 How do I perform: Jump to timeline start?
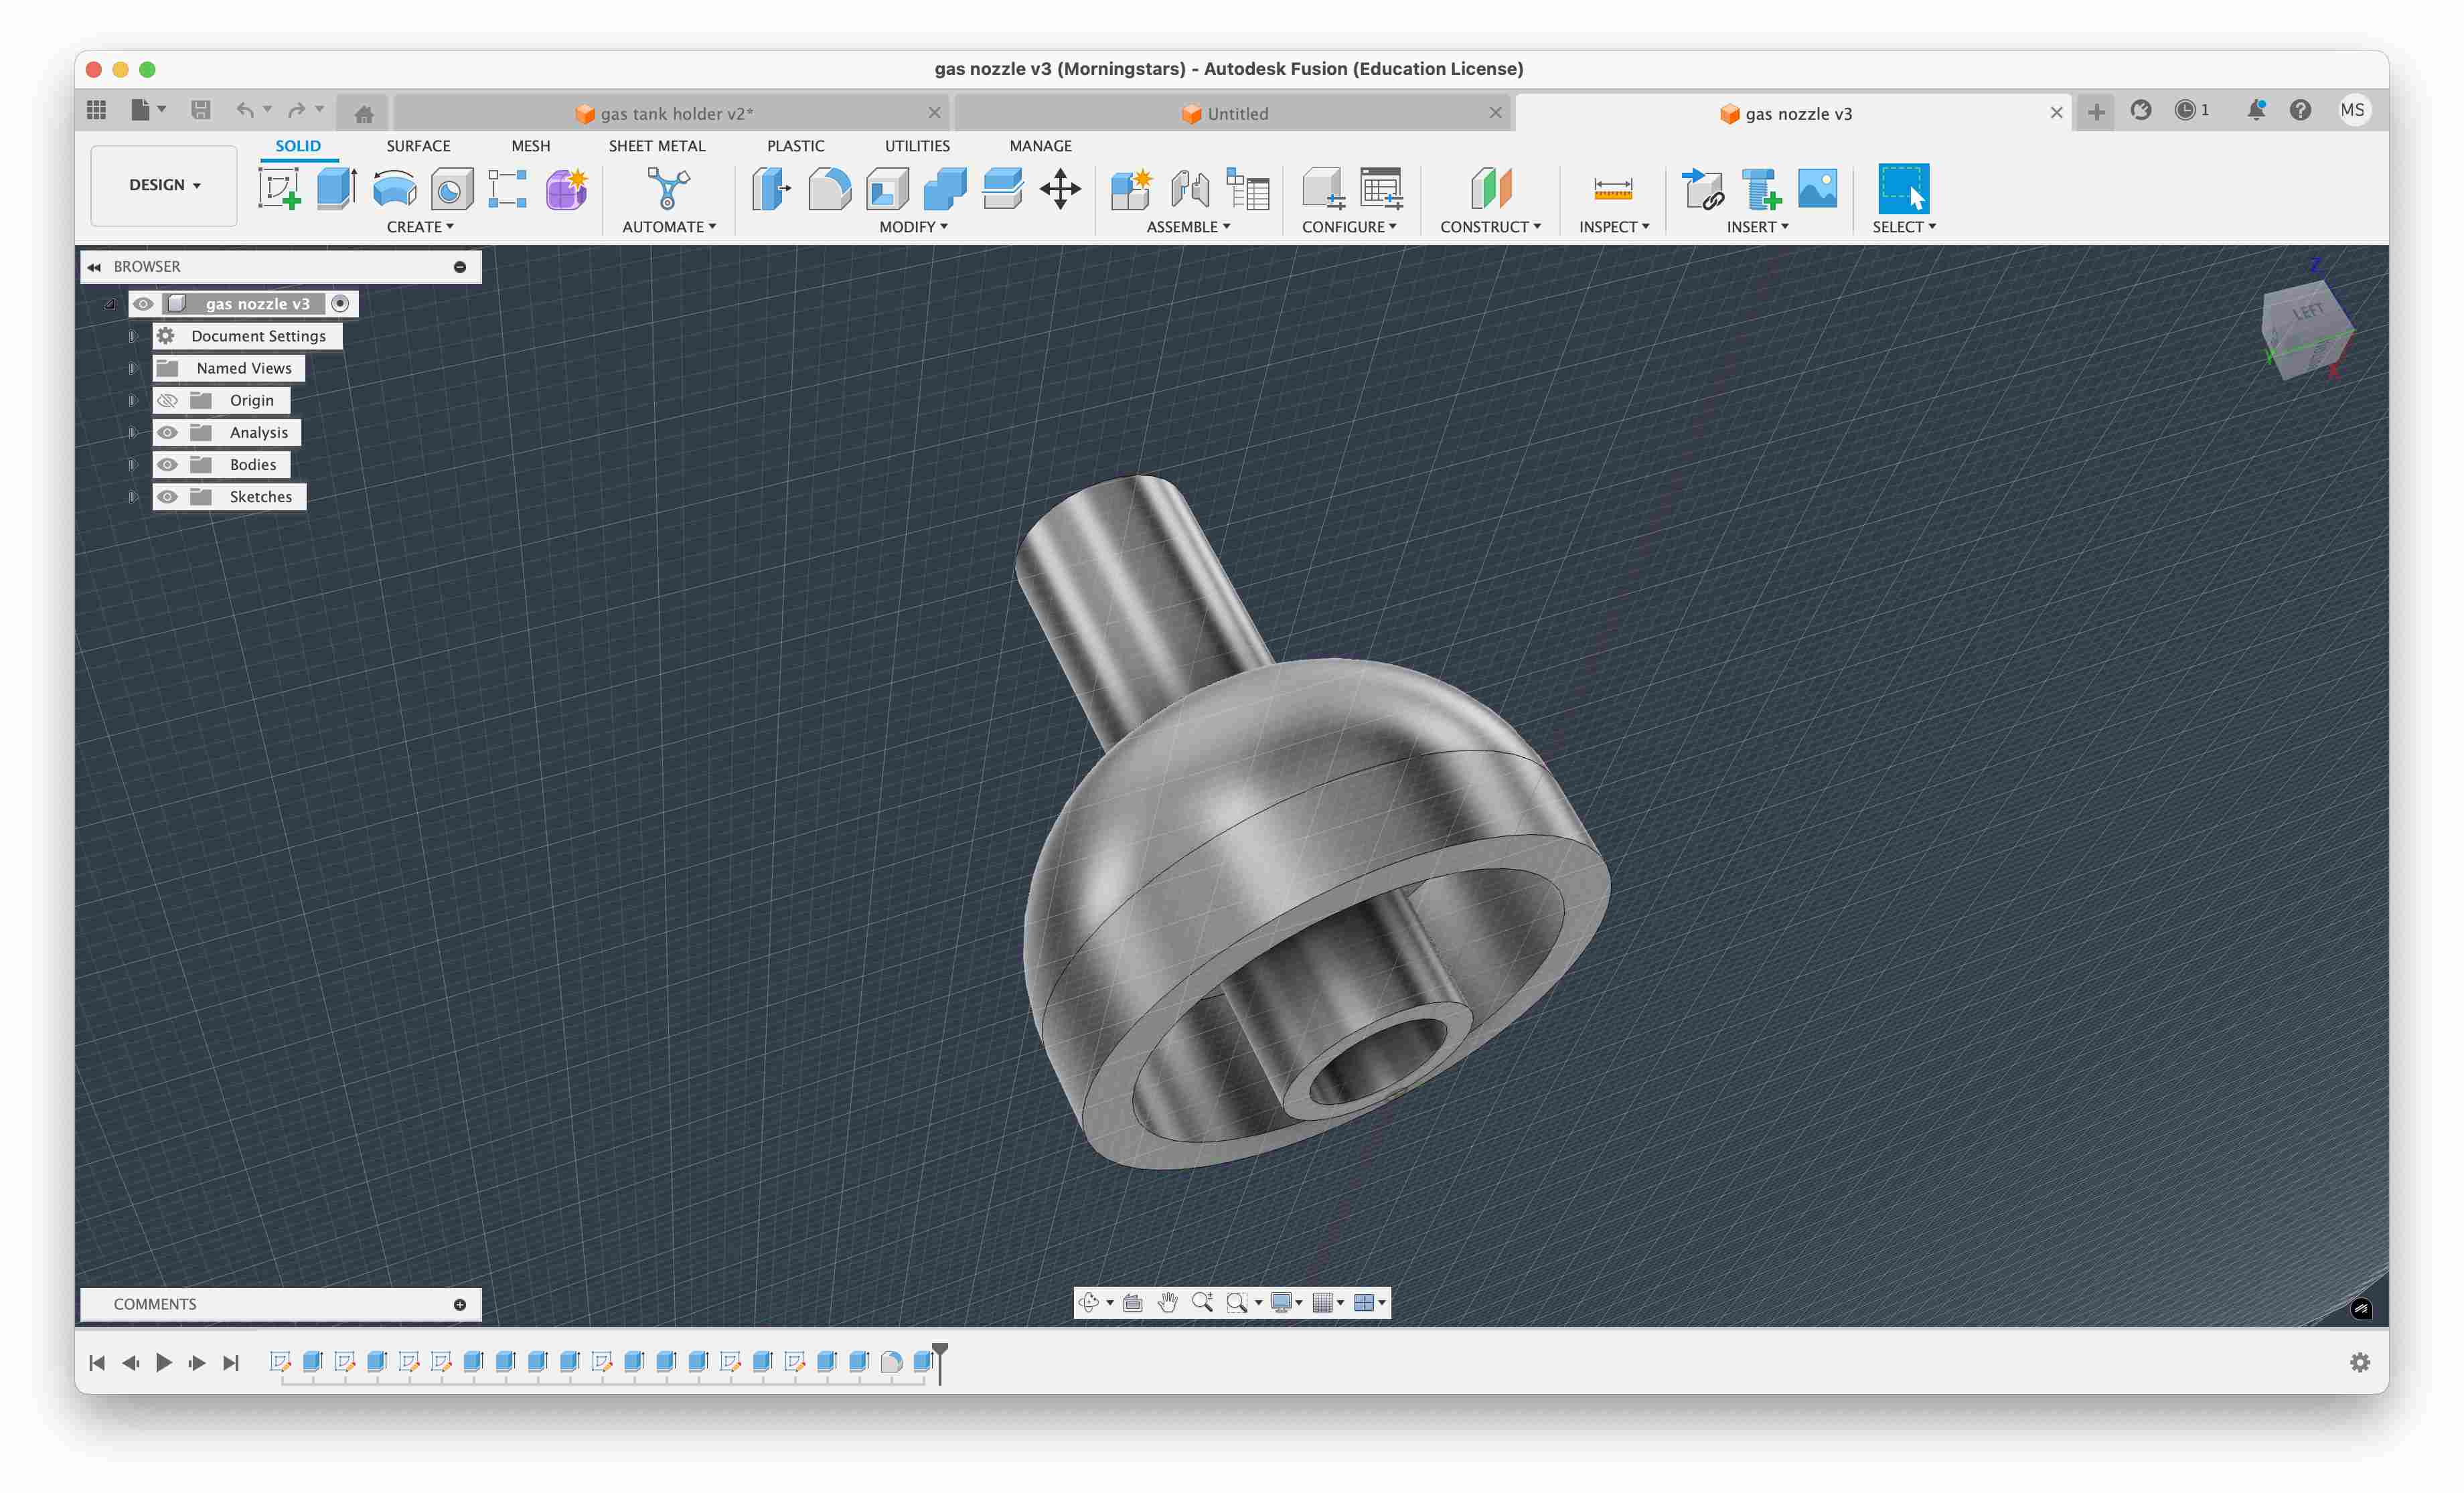pos(97,1362)
